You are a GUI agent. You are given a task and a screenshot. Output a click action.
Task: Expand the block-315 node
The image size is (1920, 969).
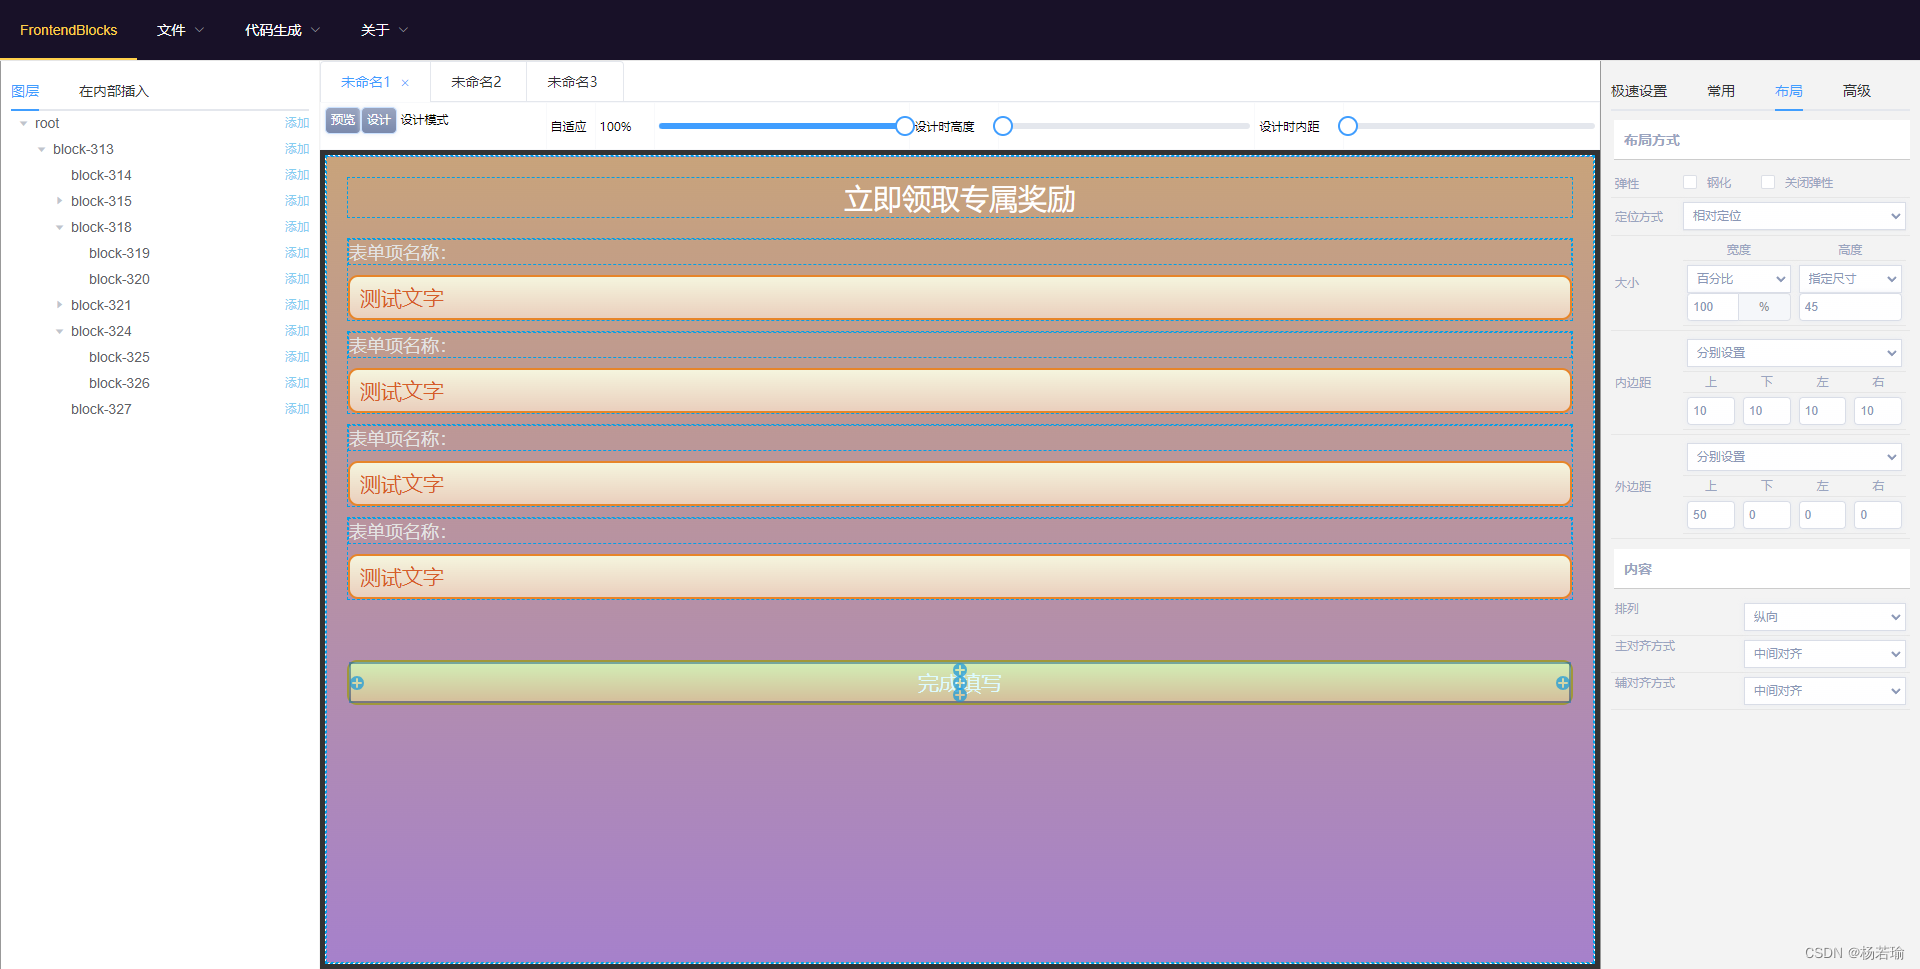[x=59, y=201]
